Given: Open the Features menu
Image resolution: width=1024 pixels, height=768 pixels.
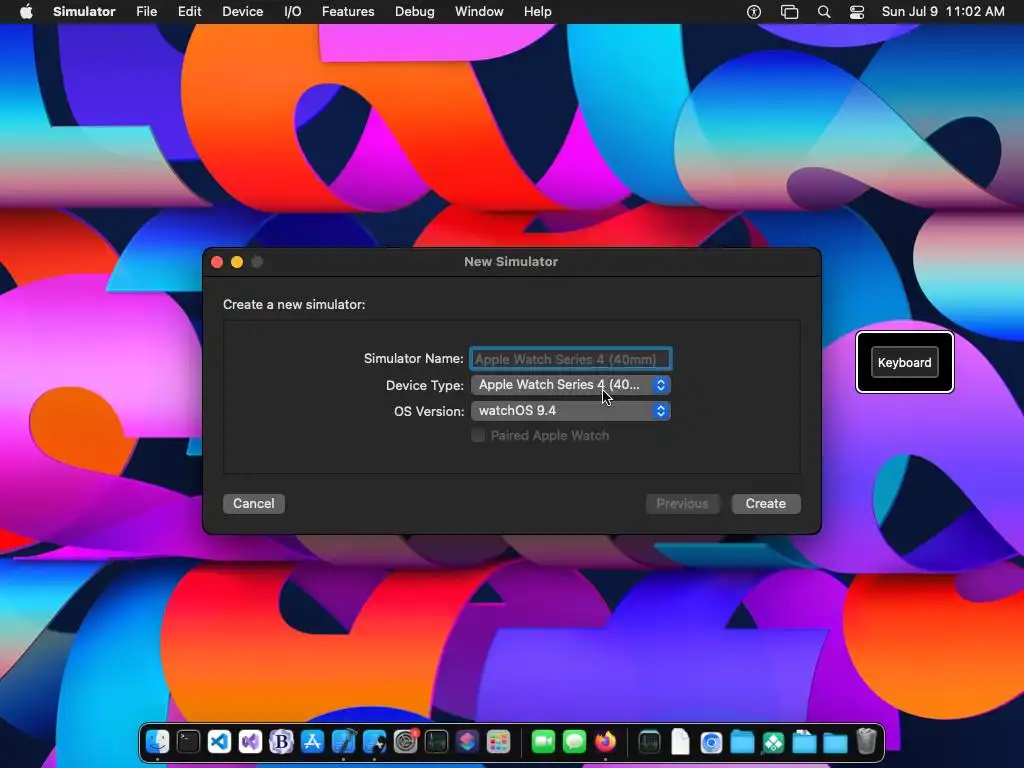Looking at the screenshot, I should [x=348, y=12].
